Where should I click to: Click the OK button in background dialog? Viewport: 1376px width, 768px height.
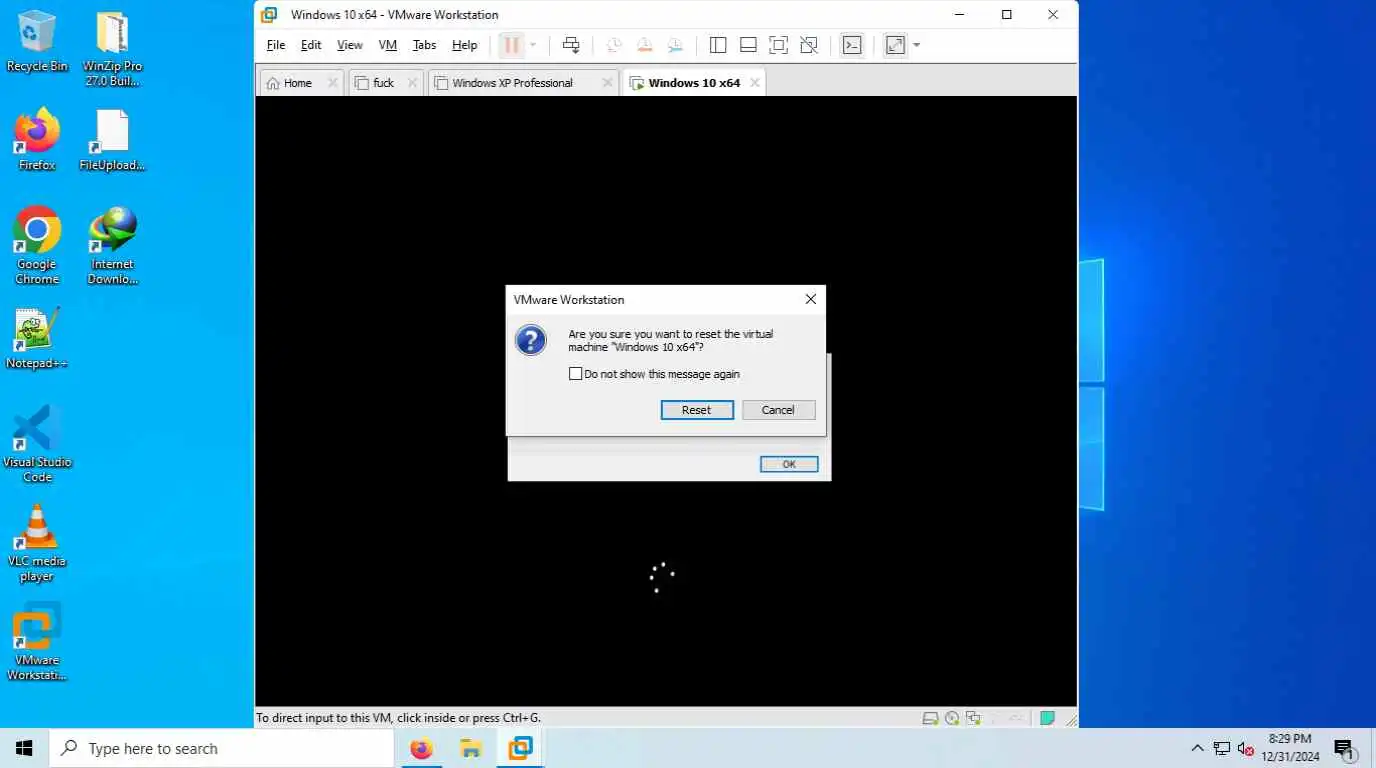(789, 464)
